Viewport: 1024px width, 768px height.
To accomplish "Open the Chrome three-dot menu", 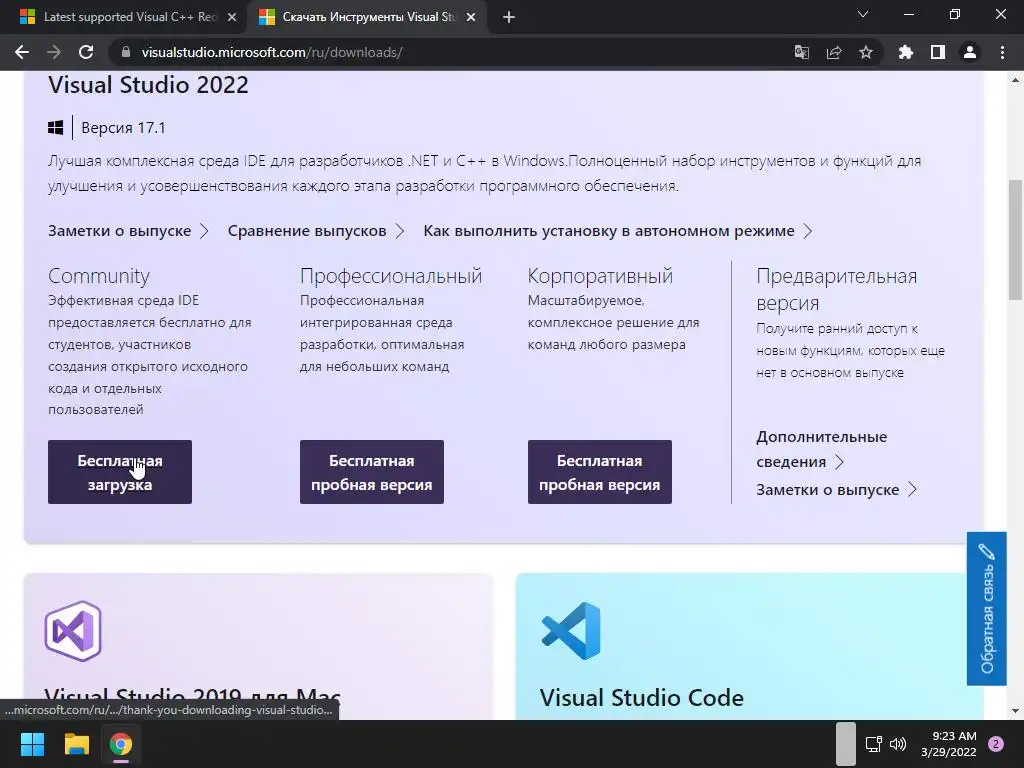I will click(x=1002, y=52).
